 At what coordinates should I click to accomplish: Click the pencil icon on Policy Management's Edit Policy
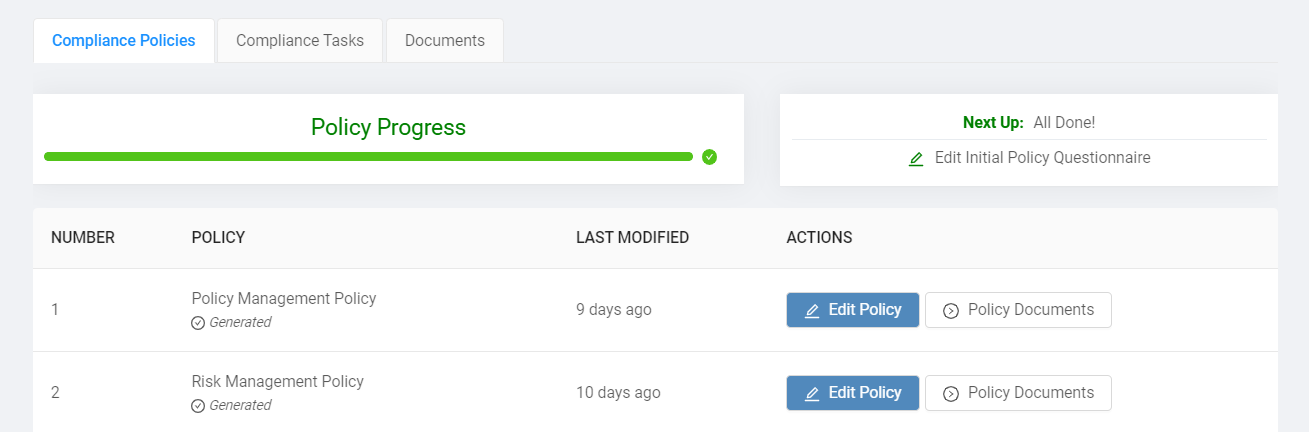click(812, 310)
